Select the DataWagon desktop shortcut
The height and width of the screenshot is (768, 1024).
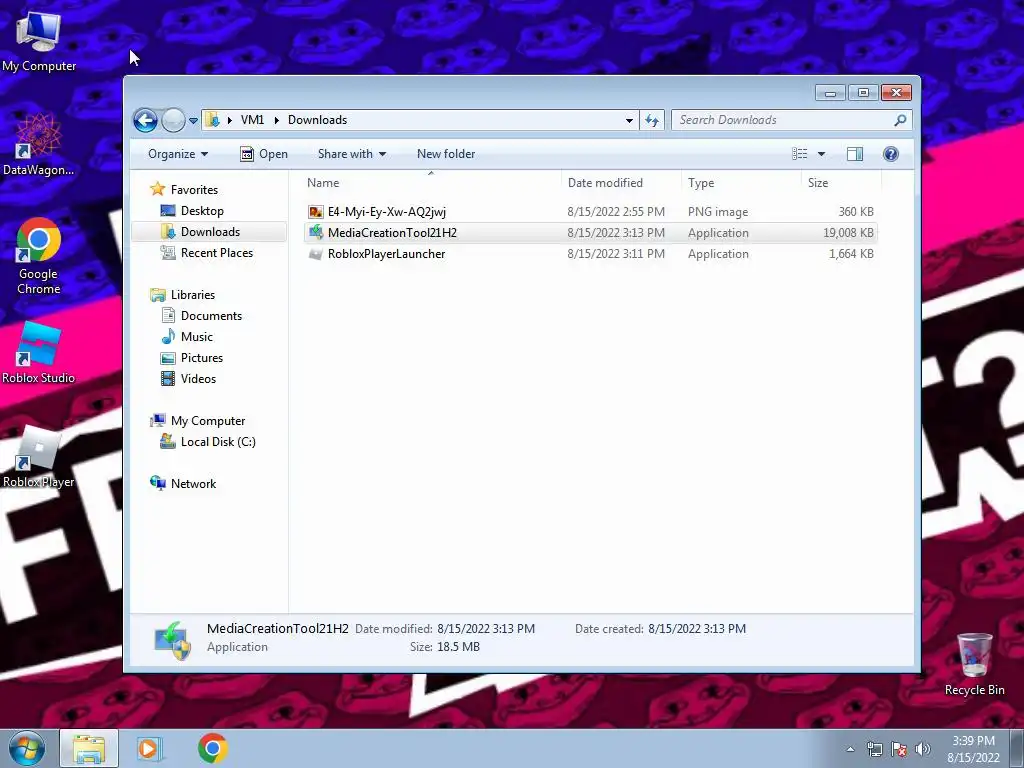tap(39, 144)
